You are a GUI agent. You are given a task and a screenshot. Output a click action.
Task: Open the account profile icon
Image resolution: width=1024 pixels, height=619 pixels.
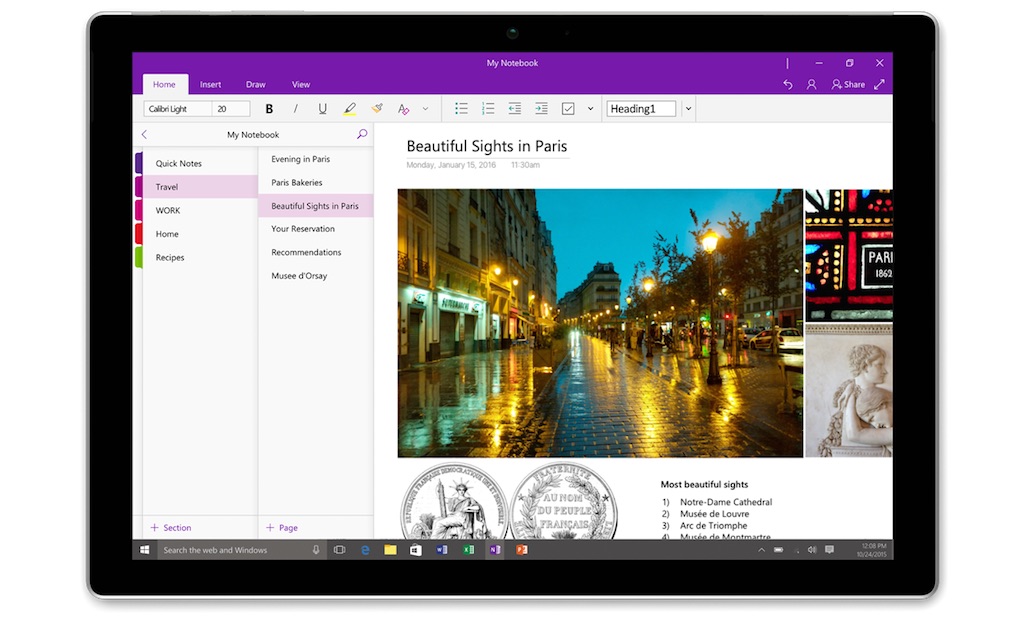(811, 84)
